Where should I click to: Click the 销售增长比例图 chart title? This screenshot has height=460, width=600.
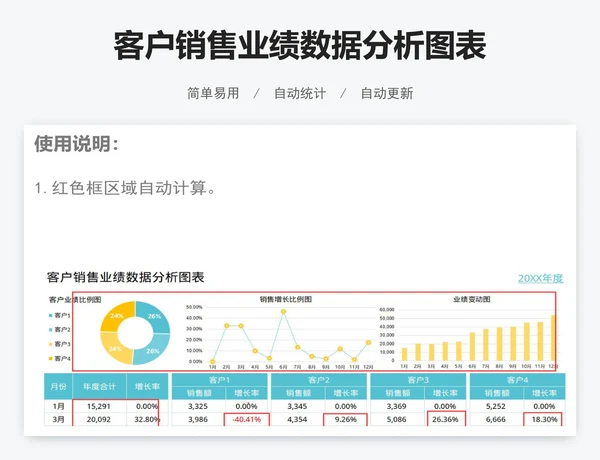(x=286, y=299)
